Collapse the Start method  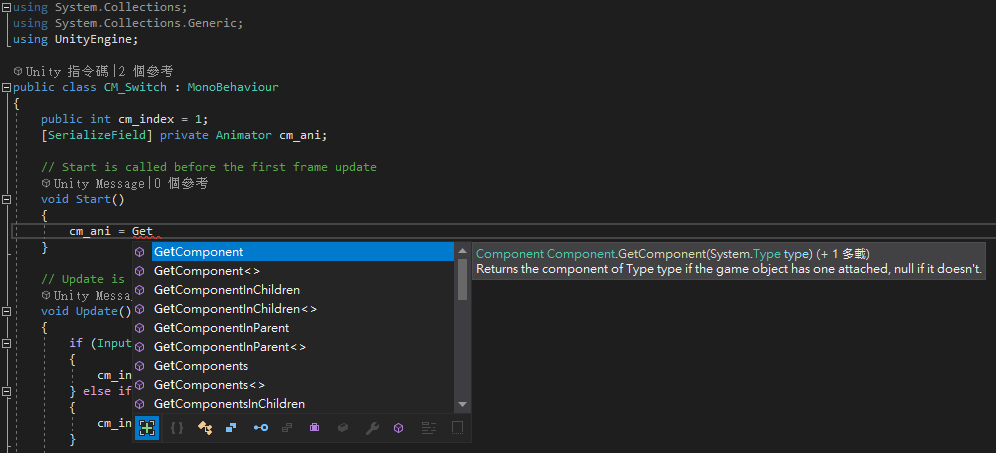click(6, 199)
